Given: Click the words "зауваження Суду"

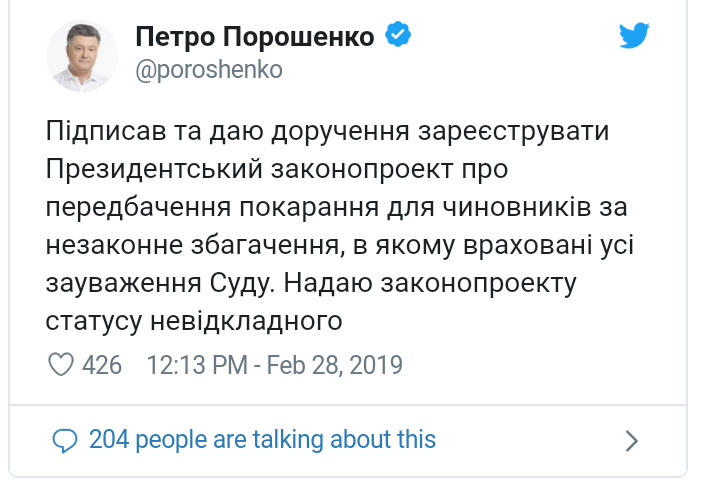Looking at the screenshot, I should [x=156, y=284].
